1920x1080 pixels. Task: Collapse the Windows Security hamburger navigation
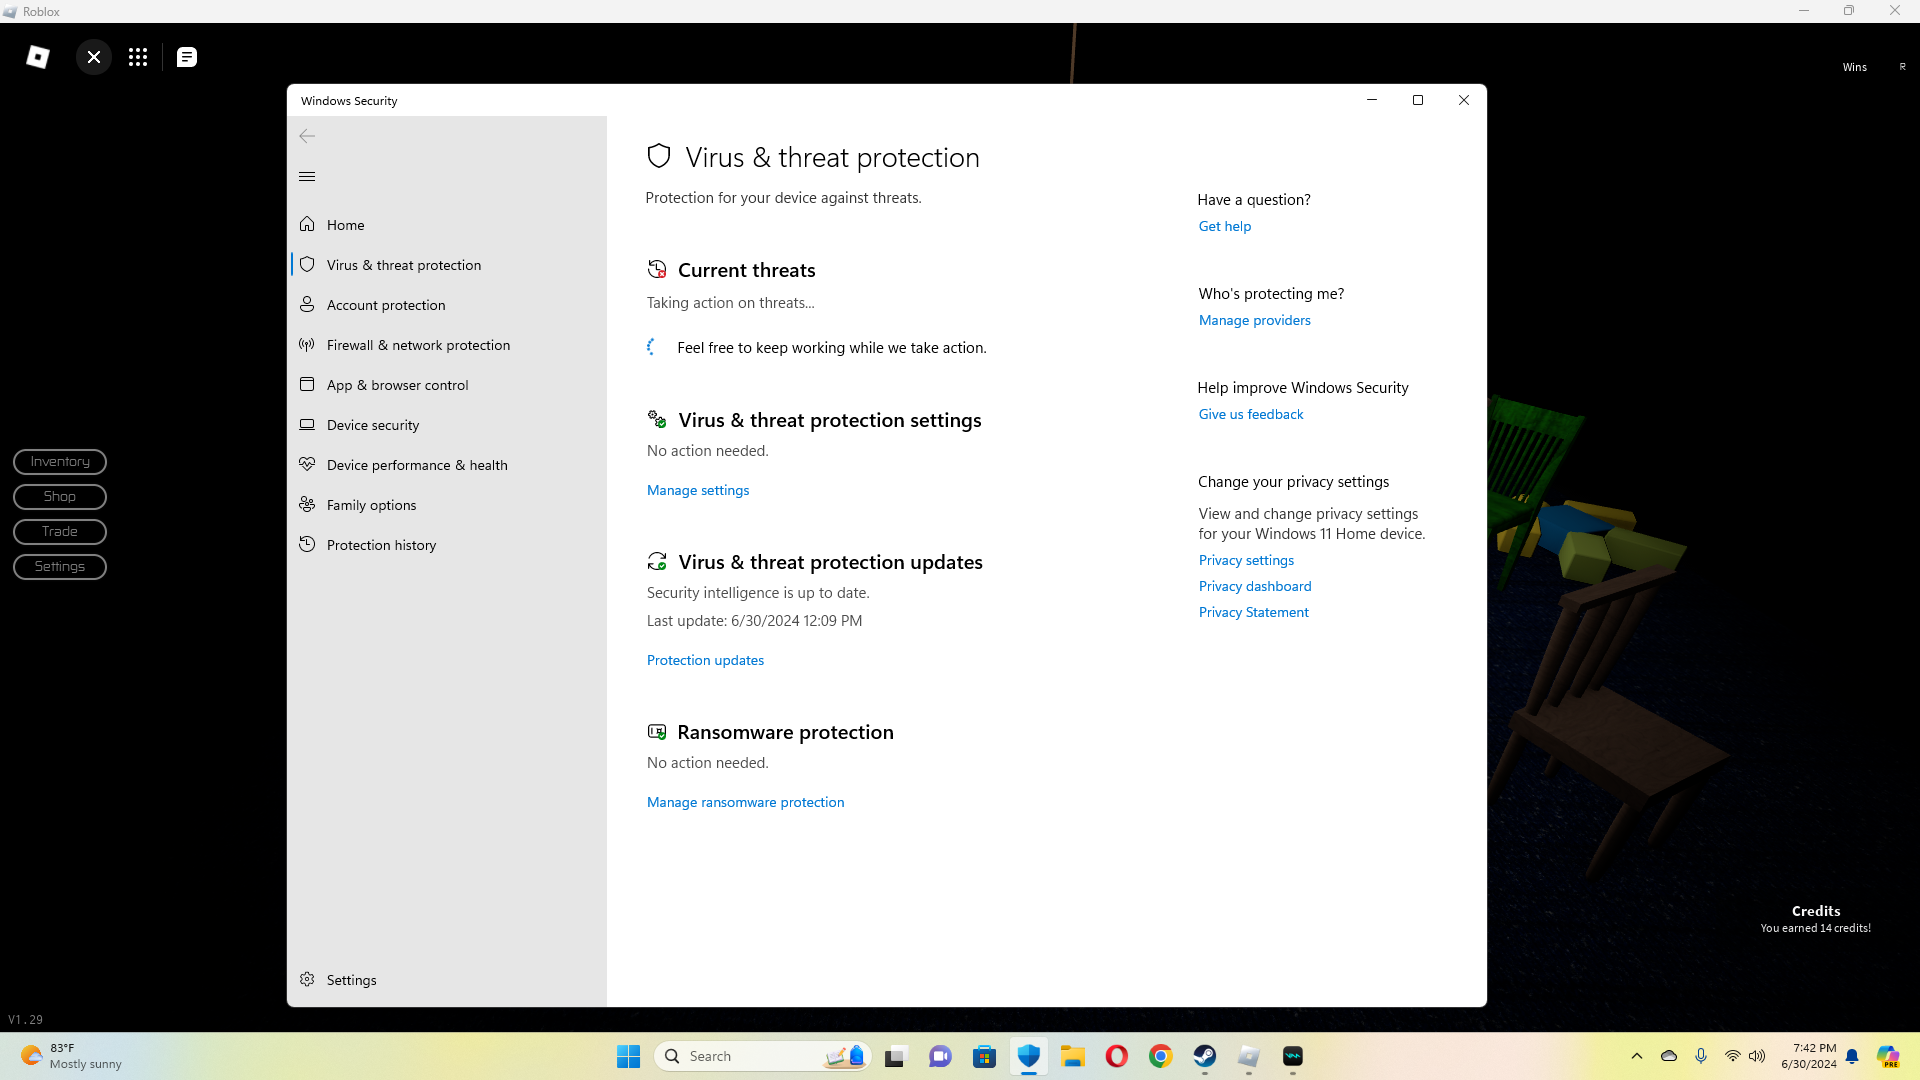pyautogui.click(x=307, y=177)
